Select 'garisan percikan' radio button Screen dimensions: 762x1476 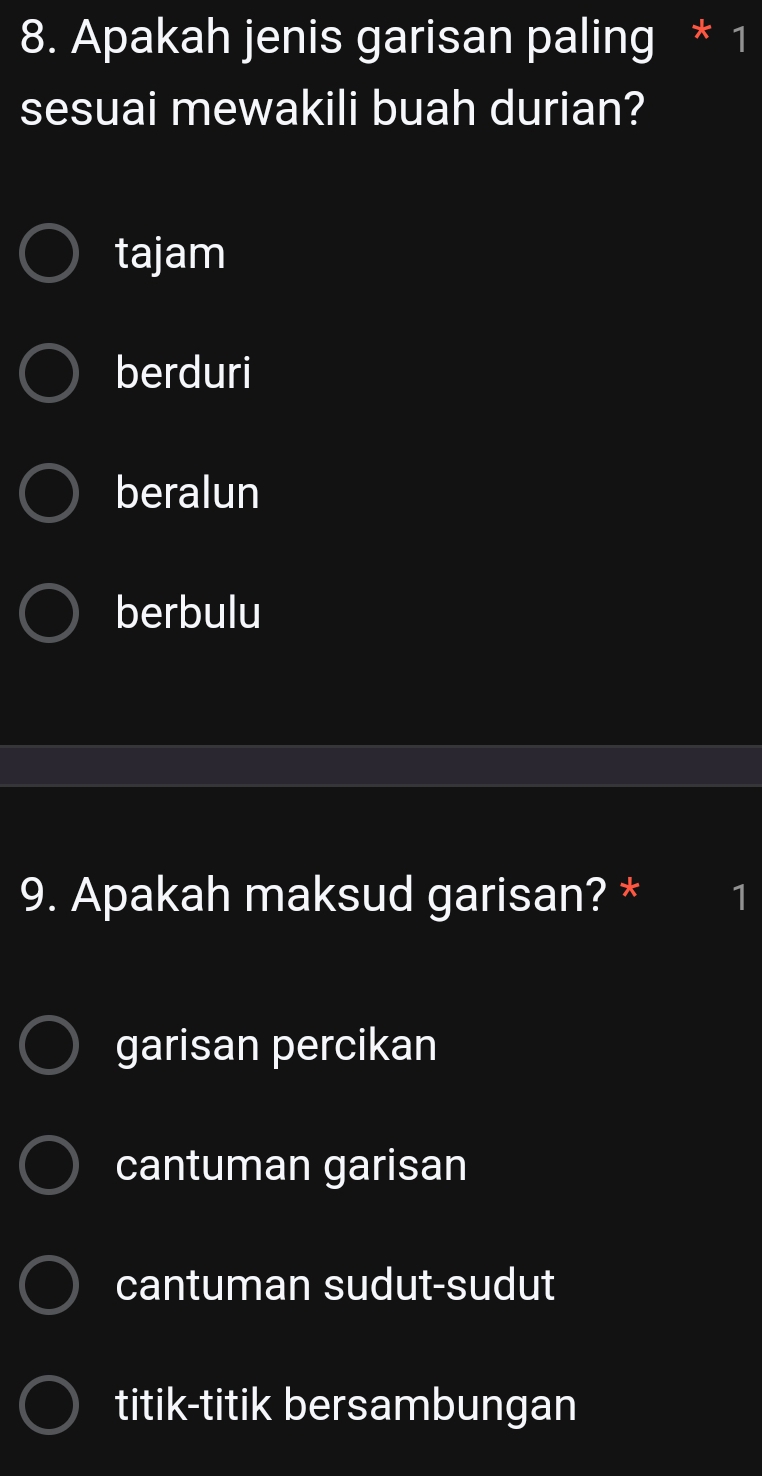pyautogui.click(x=48, y=1046)
